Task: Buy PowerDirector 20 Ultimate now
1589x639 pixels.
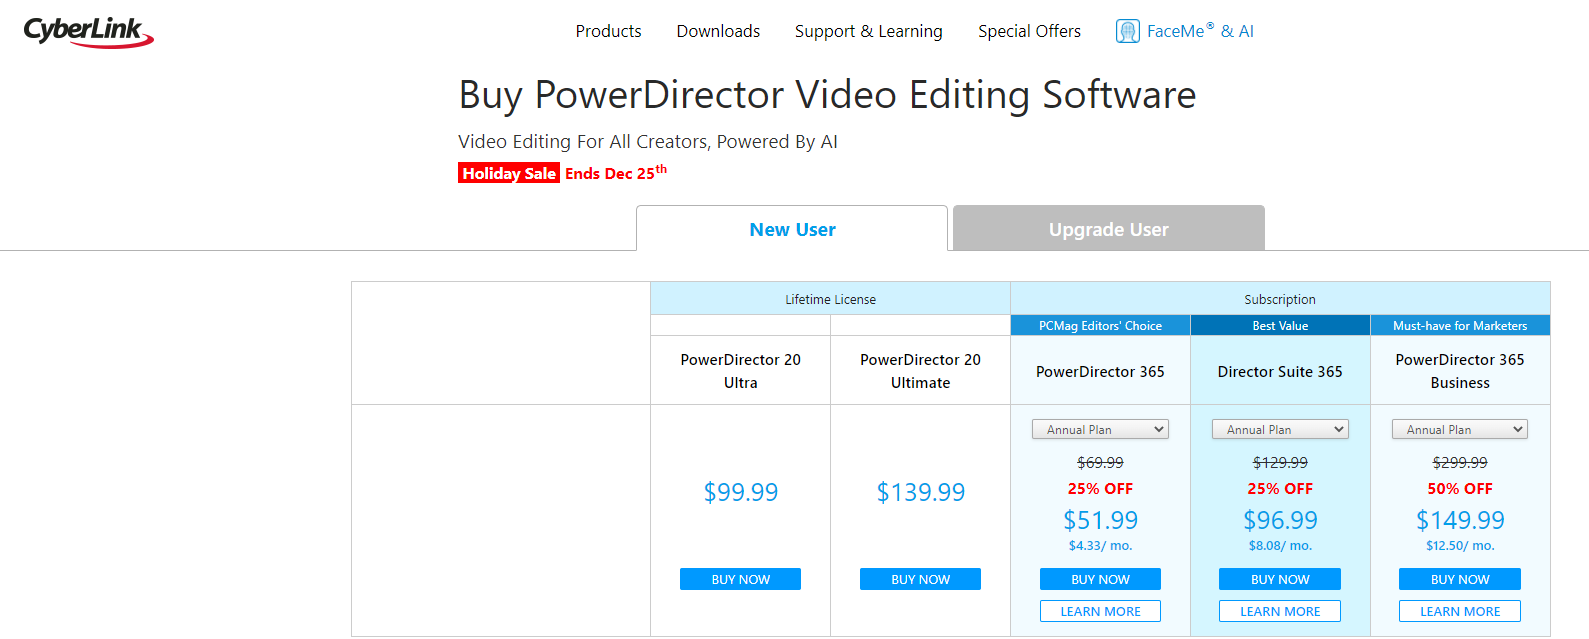Action: pos(920,579)
